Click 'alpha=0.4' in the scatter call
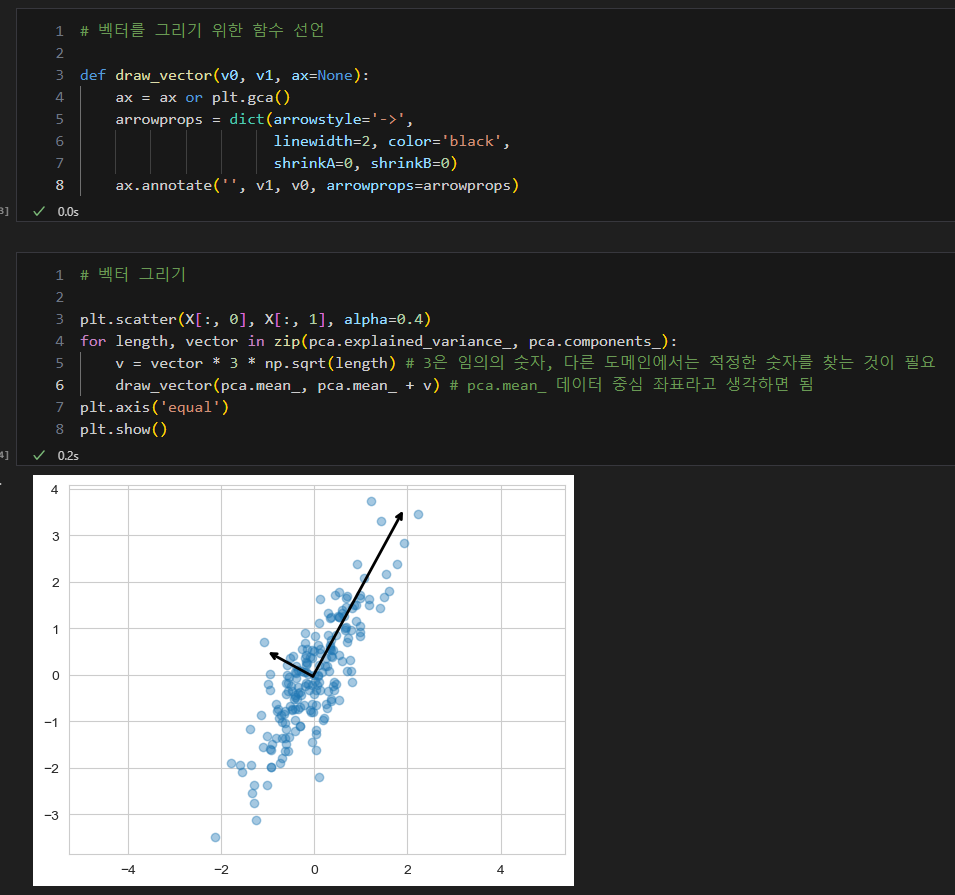Image resolution: width=955 pixels, height=895 pixels. click(x=383, y=319)
